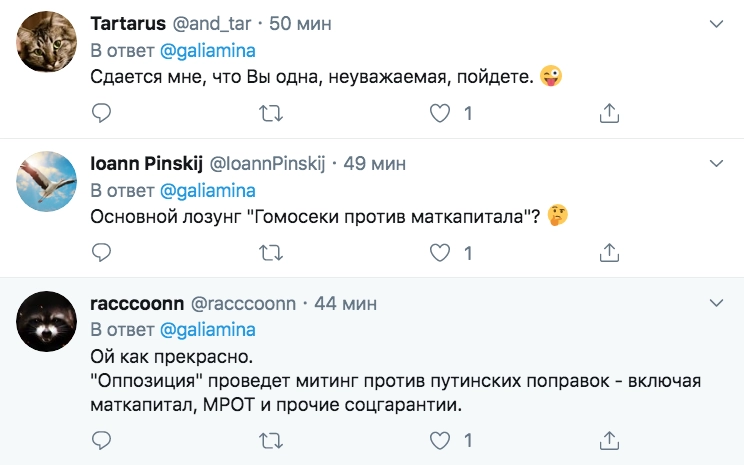The image size is (744, 465).
Task: Open the Tartarus tweet options chevron
Action: [x=716, y=23]
